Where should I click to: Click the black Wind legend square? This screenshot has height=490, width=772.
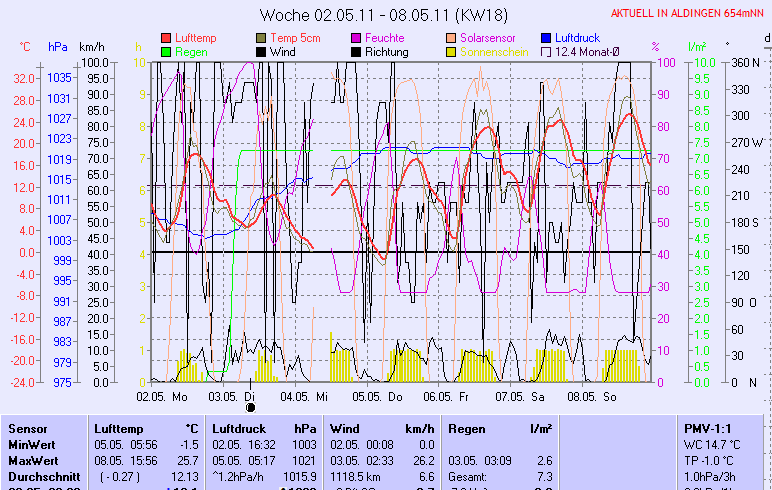tap(262, 52)
